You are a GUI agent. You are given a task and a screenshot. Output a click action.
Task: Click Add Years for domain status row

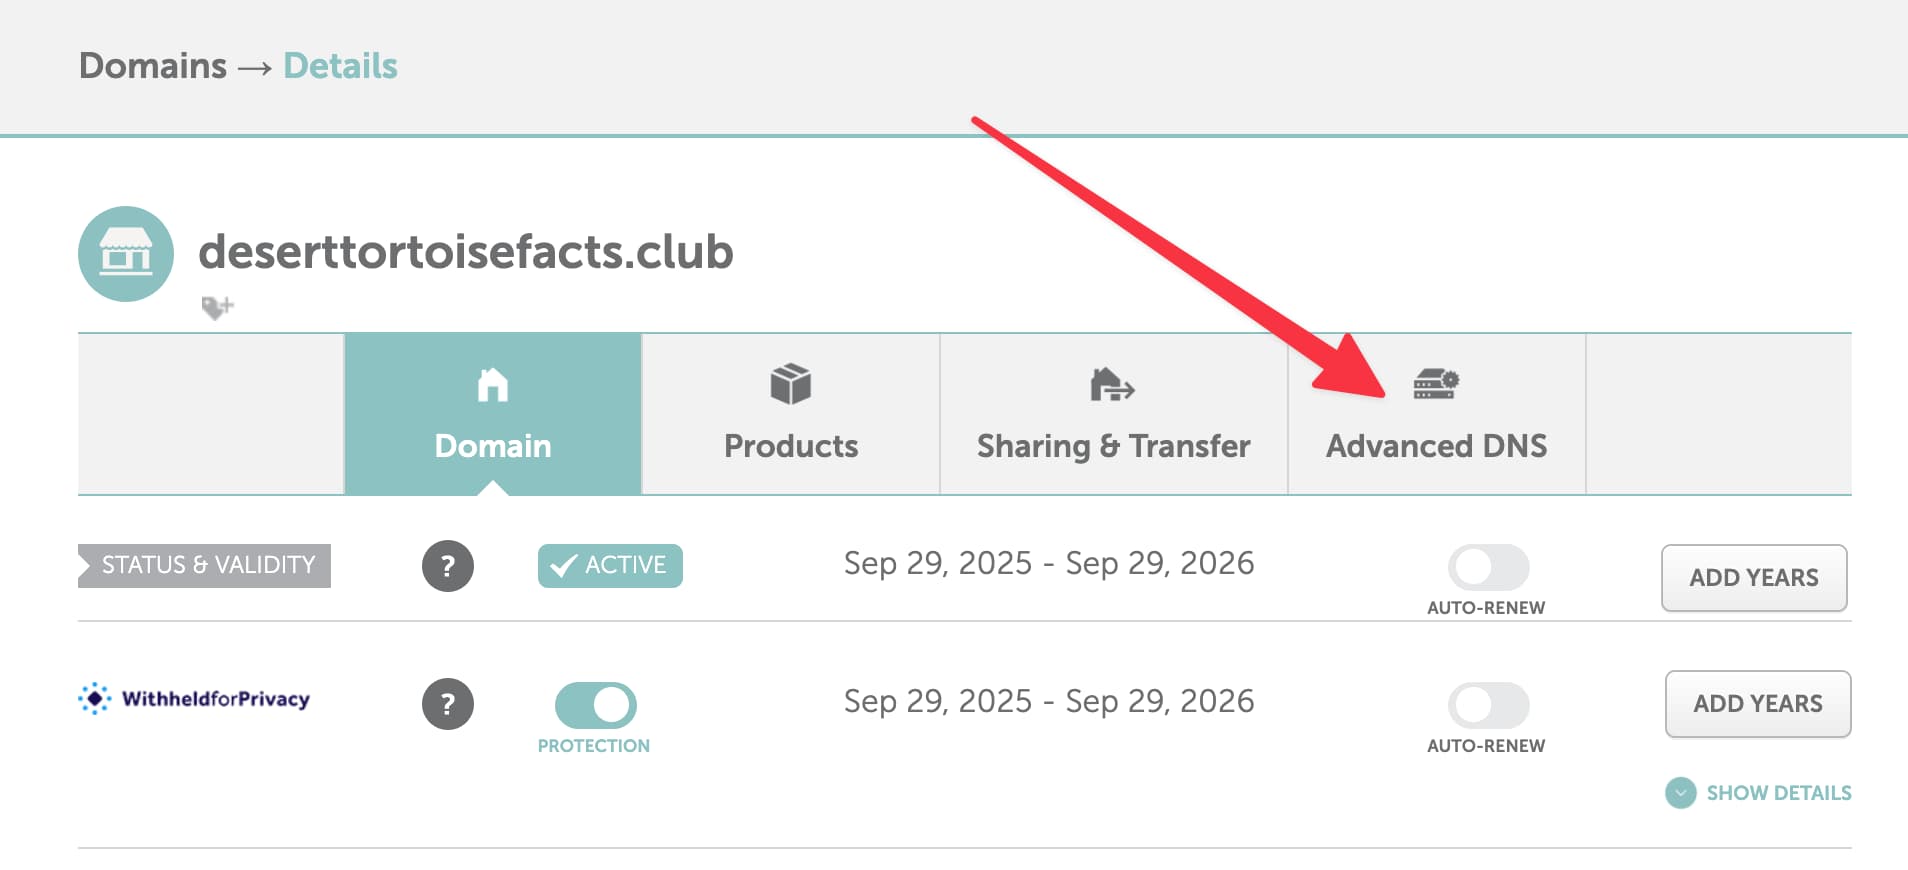click(1753, 578)
